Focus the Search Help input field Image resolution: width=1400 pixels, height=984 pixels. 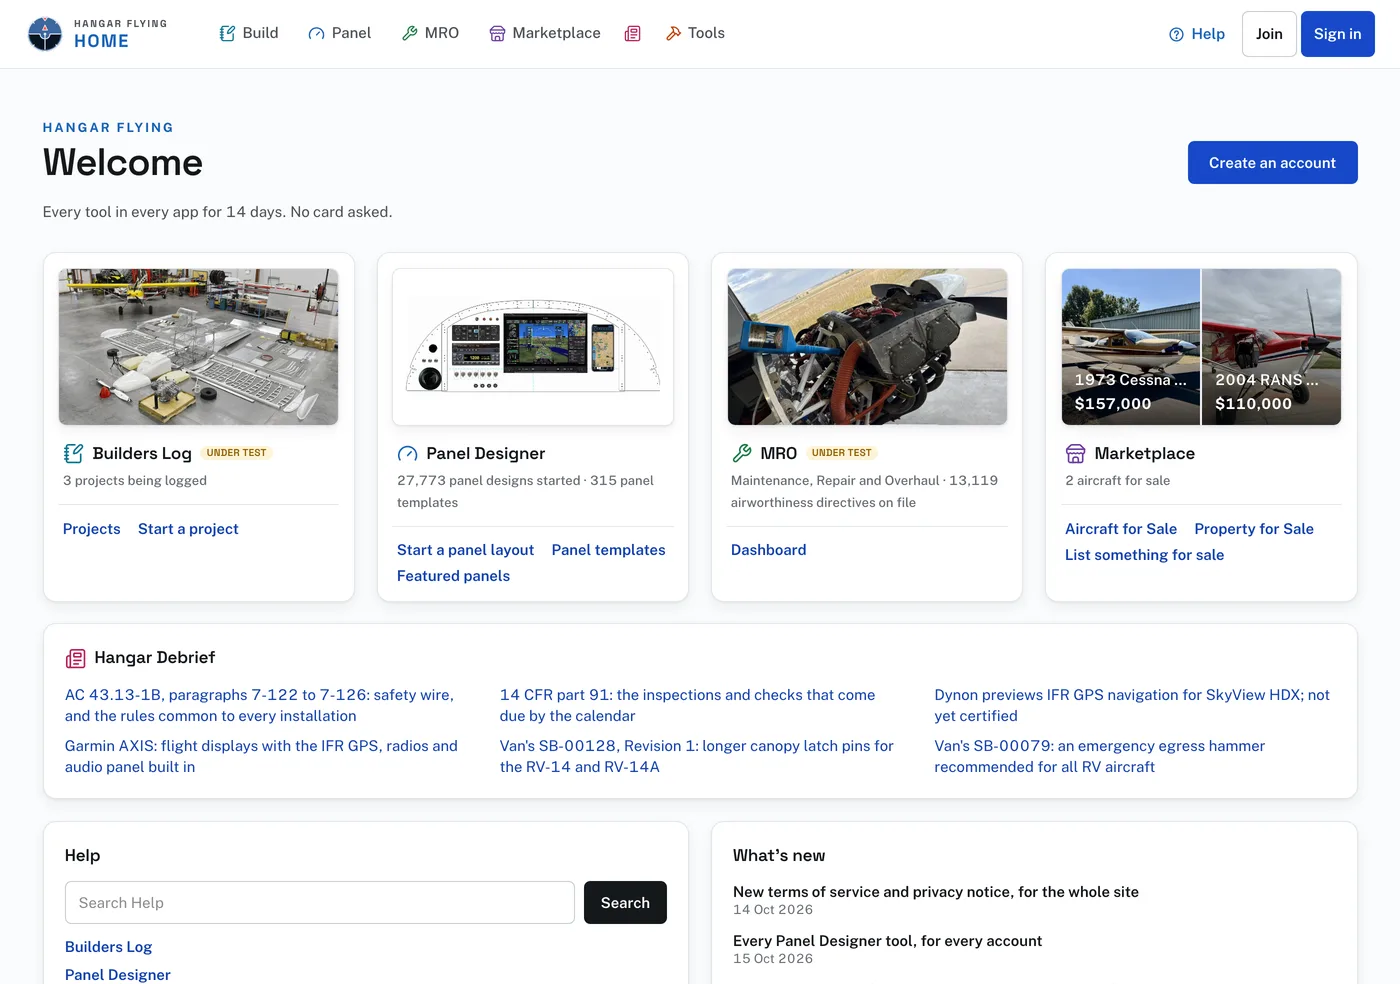[320, 903]
